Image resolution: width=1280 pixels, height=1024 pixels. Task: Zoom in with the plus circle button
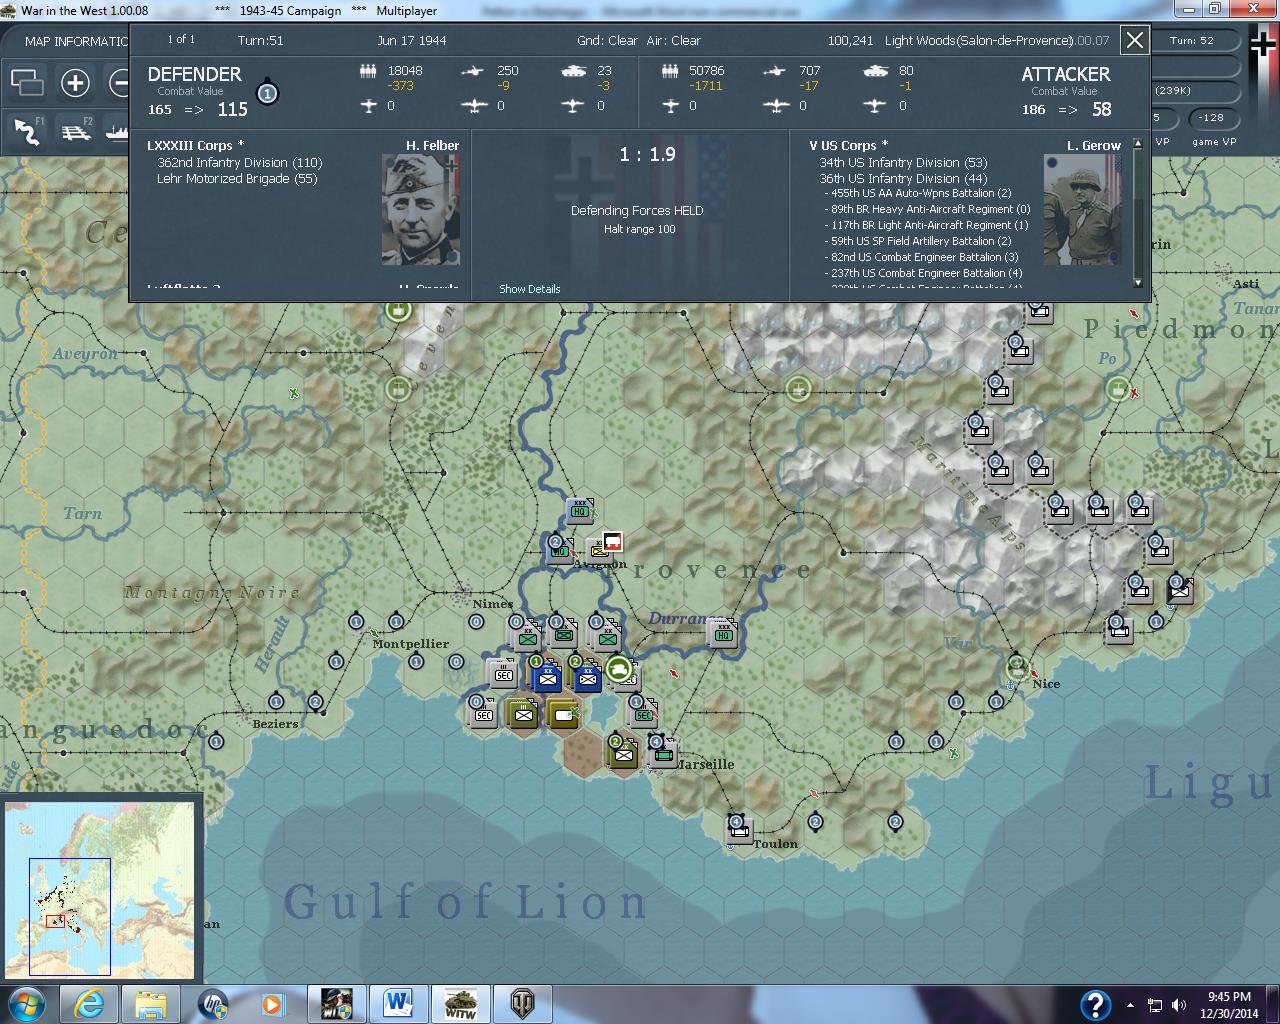tap(75, 82)
